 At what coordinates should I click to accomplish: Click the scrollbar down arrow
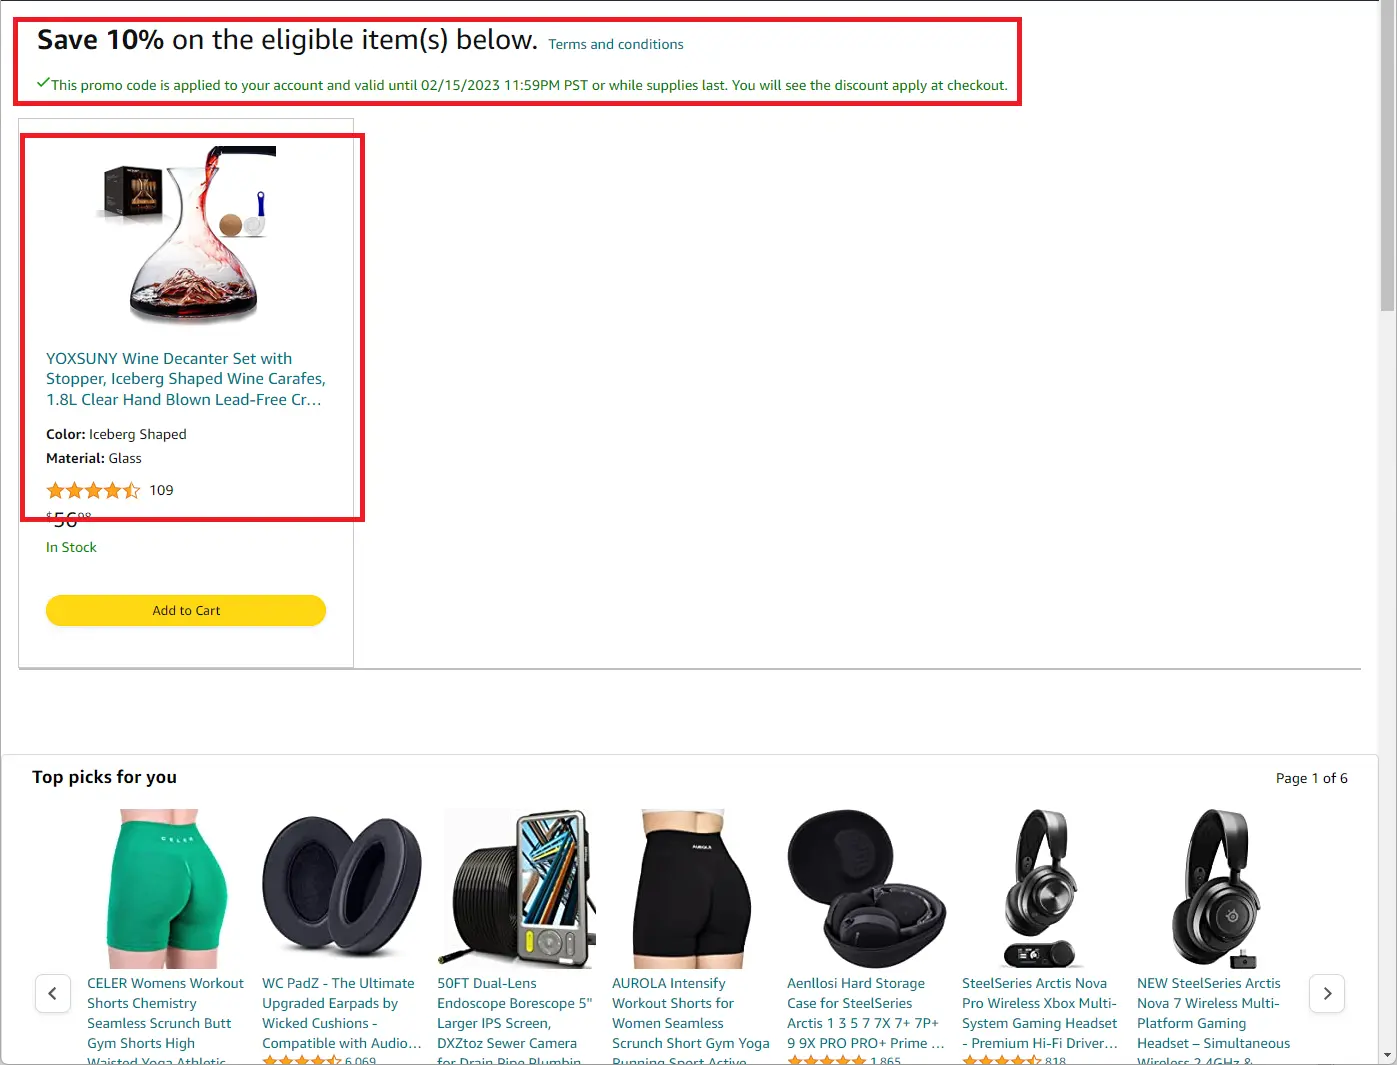click(1387, 1056)
